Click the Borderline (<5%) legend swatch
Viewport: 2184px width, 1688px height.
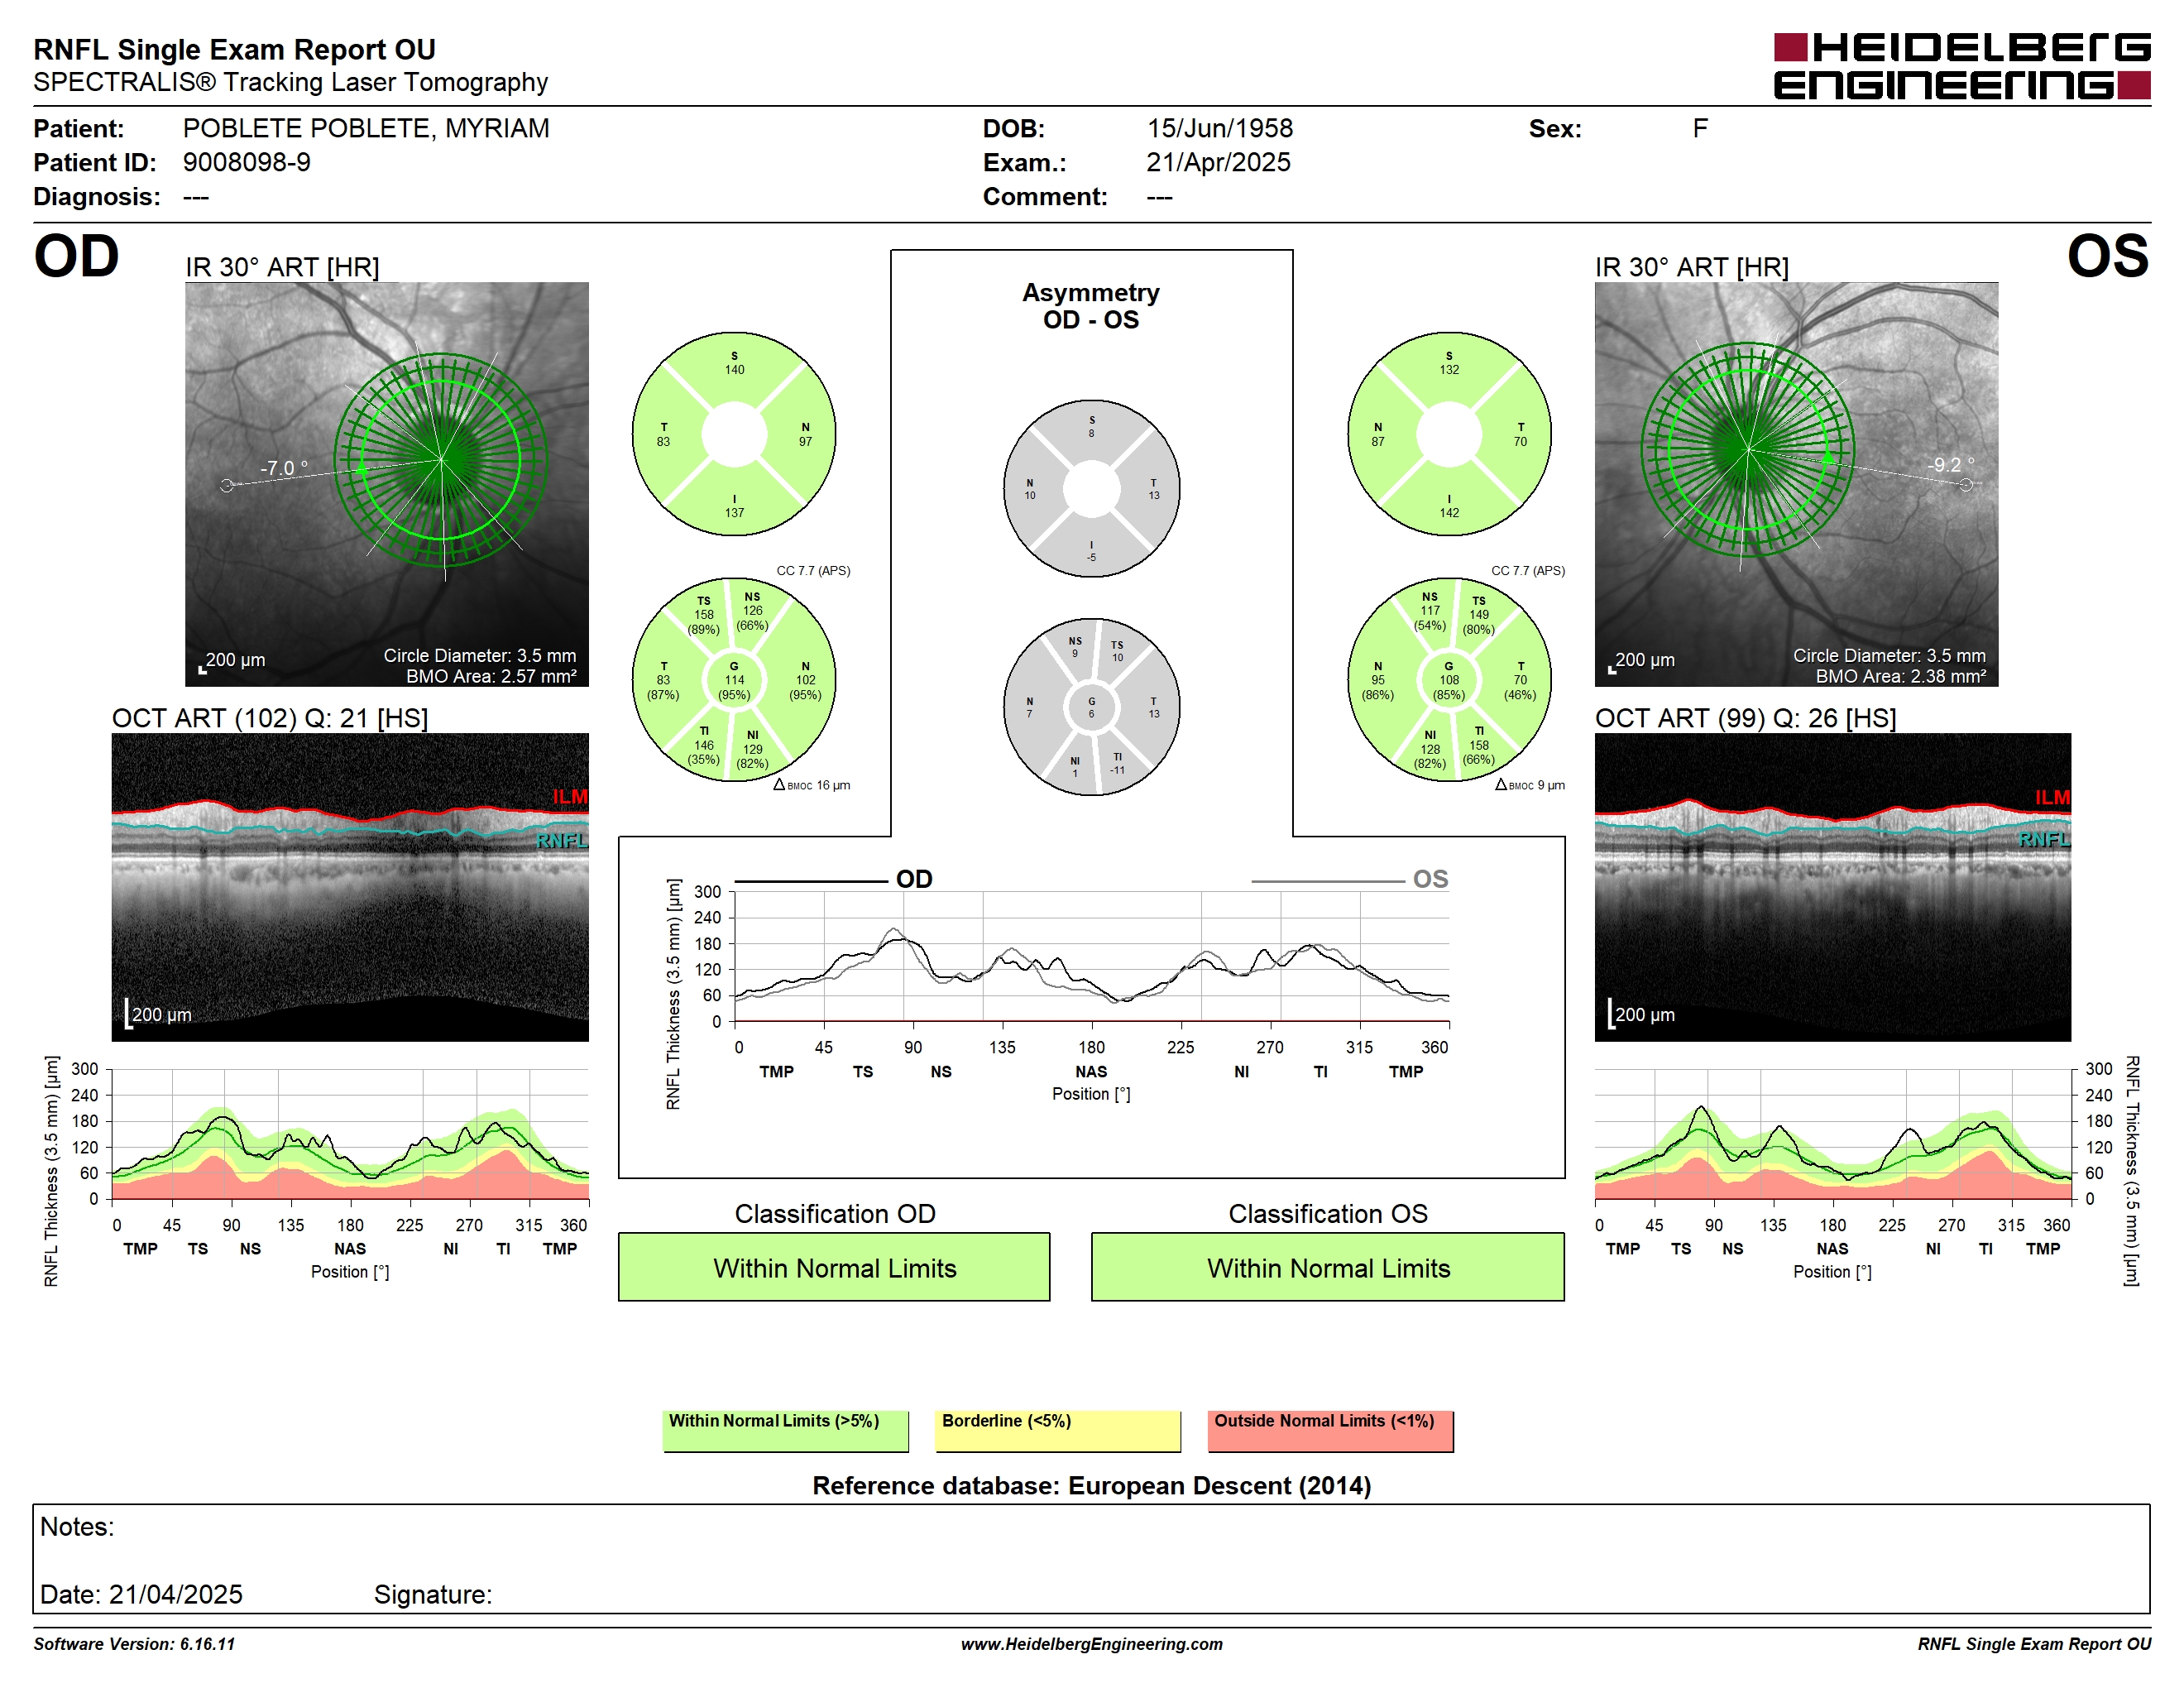coord(1058,1430)
